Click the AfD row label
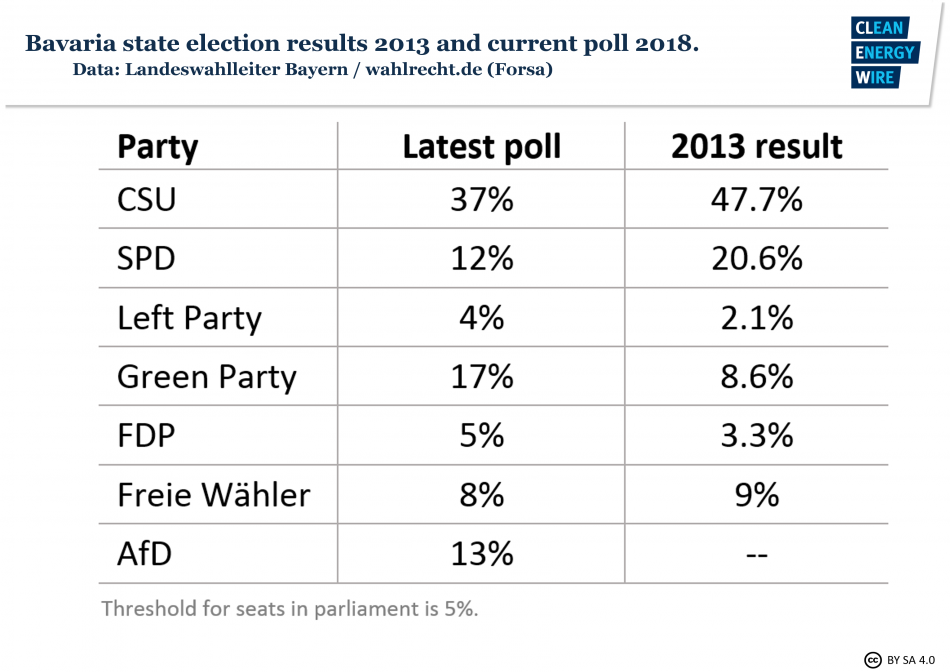Image resolution: width=950 pixels, height=672 pixels. coord(145,553)
